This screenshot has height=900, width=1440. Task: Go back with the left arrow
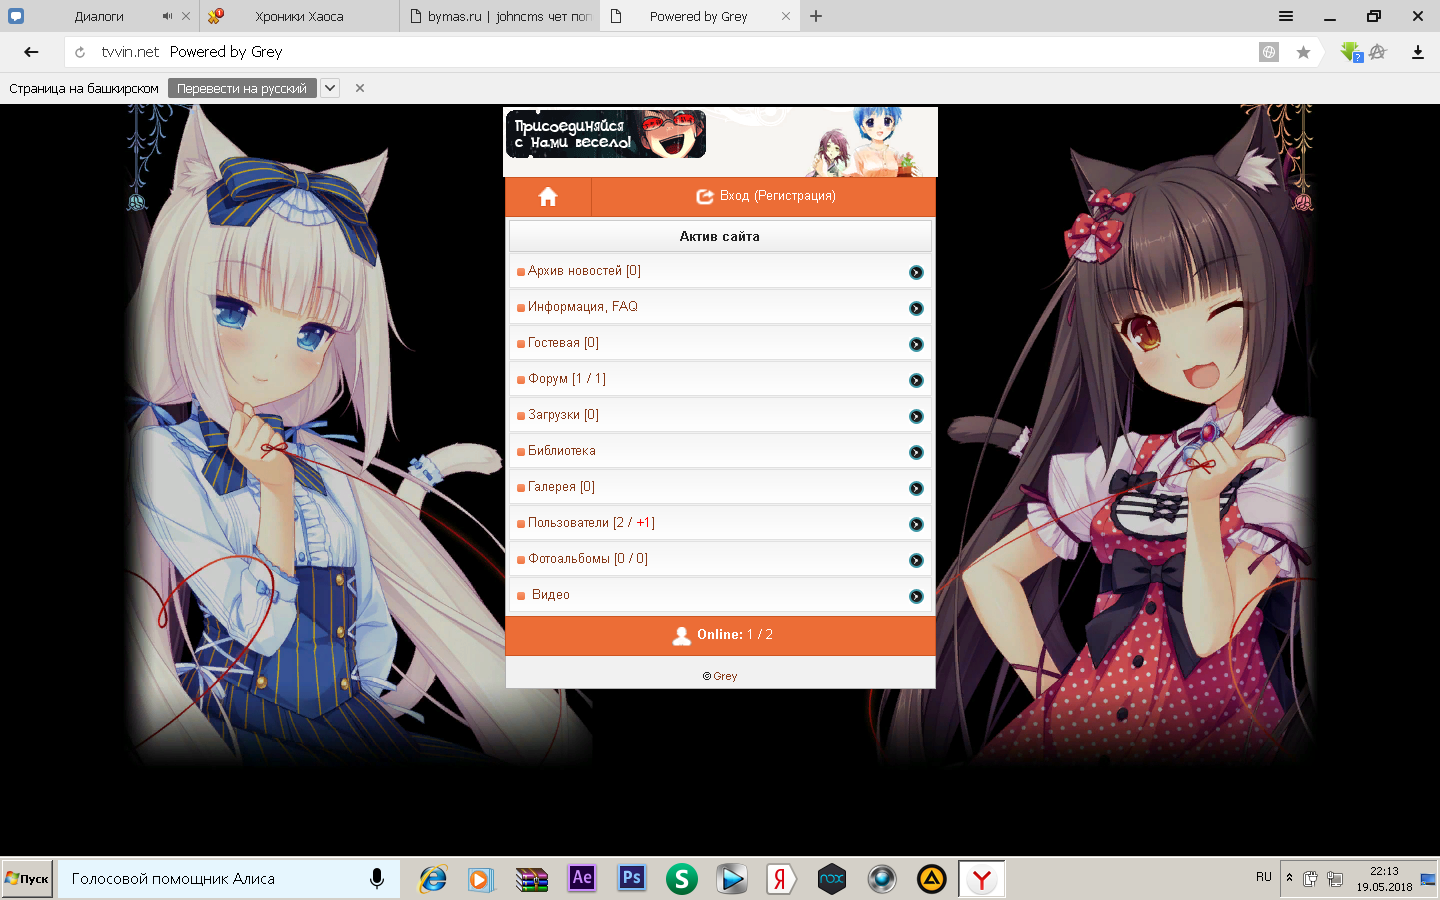(31, 52)
